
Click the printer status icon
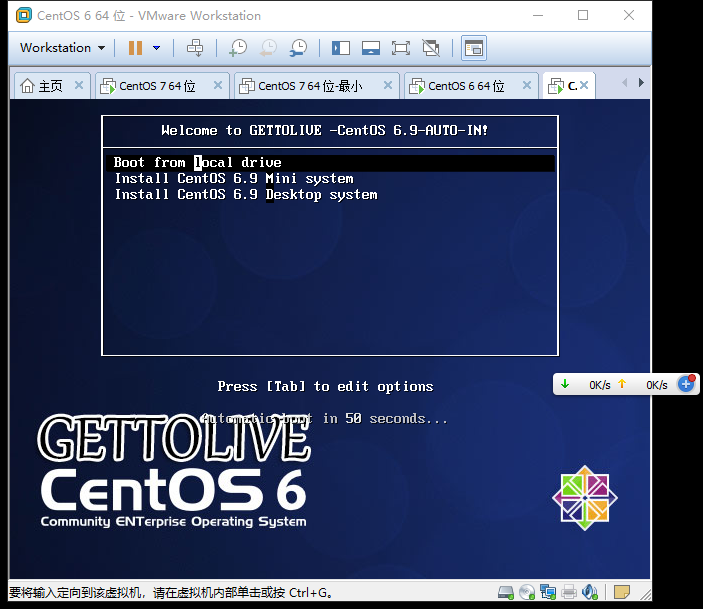coord(569,592)
